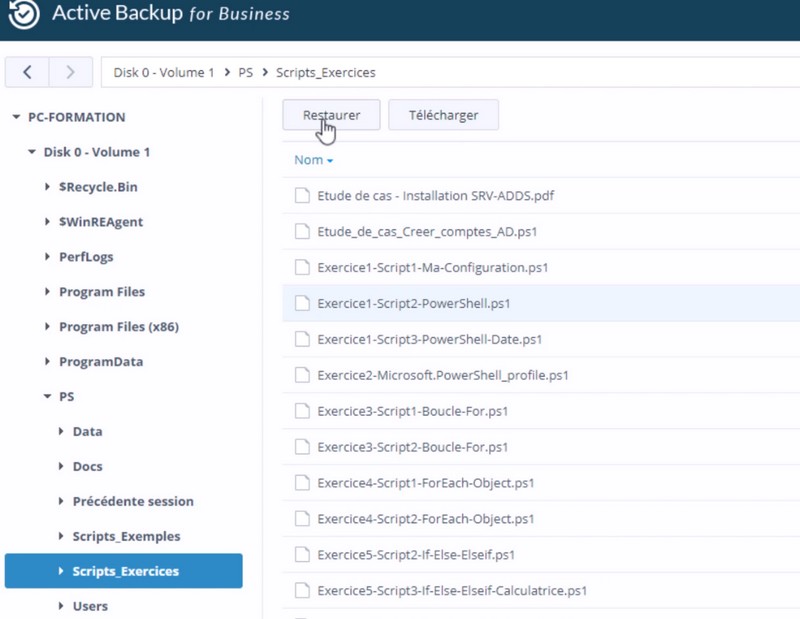This screenshot has width=800, height=619.
Task: Select Exercice3-Script2-Boucle-For.ps1 file row
Action: point(412,447)
